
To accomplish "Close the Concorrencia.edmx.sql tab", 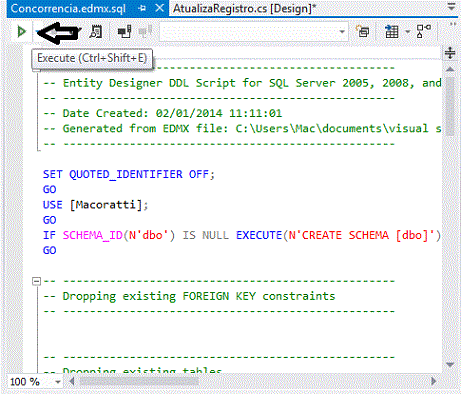I will pyautogui.click(x=160, y=8).
